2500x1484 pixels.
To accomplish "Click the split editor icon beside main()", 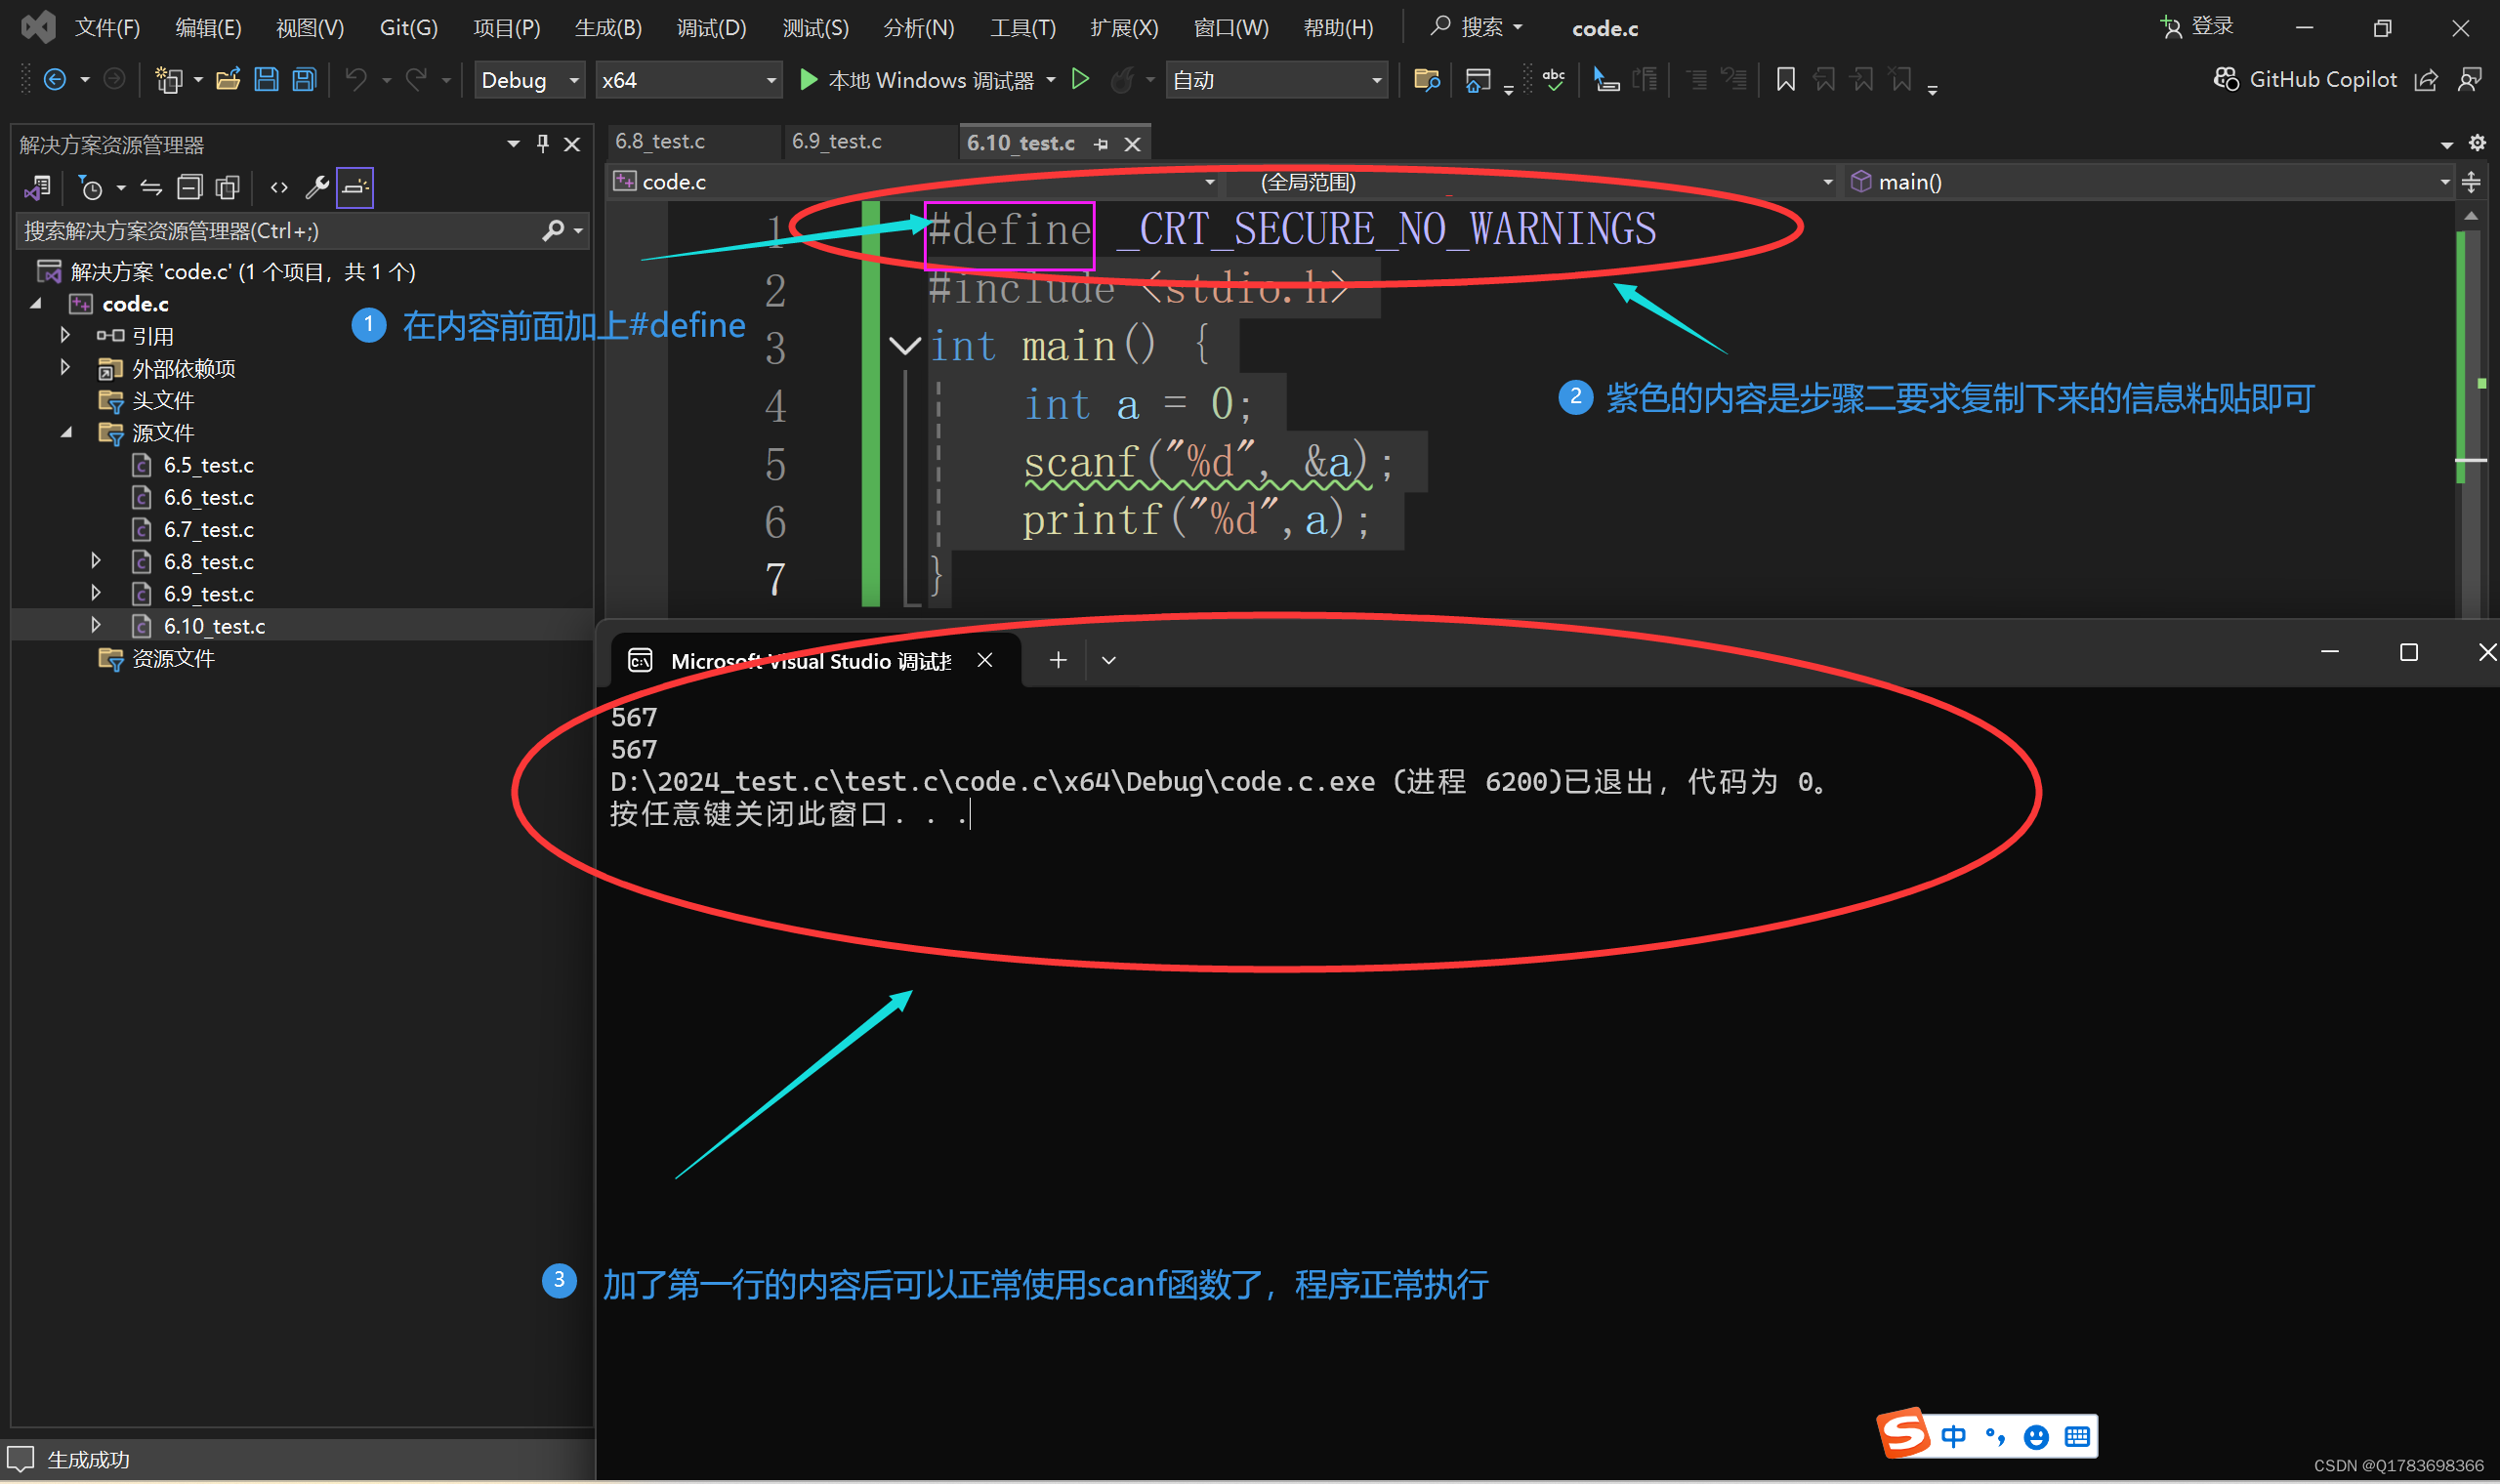I will coord(2471,182).
